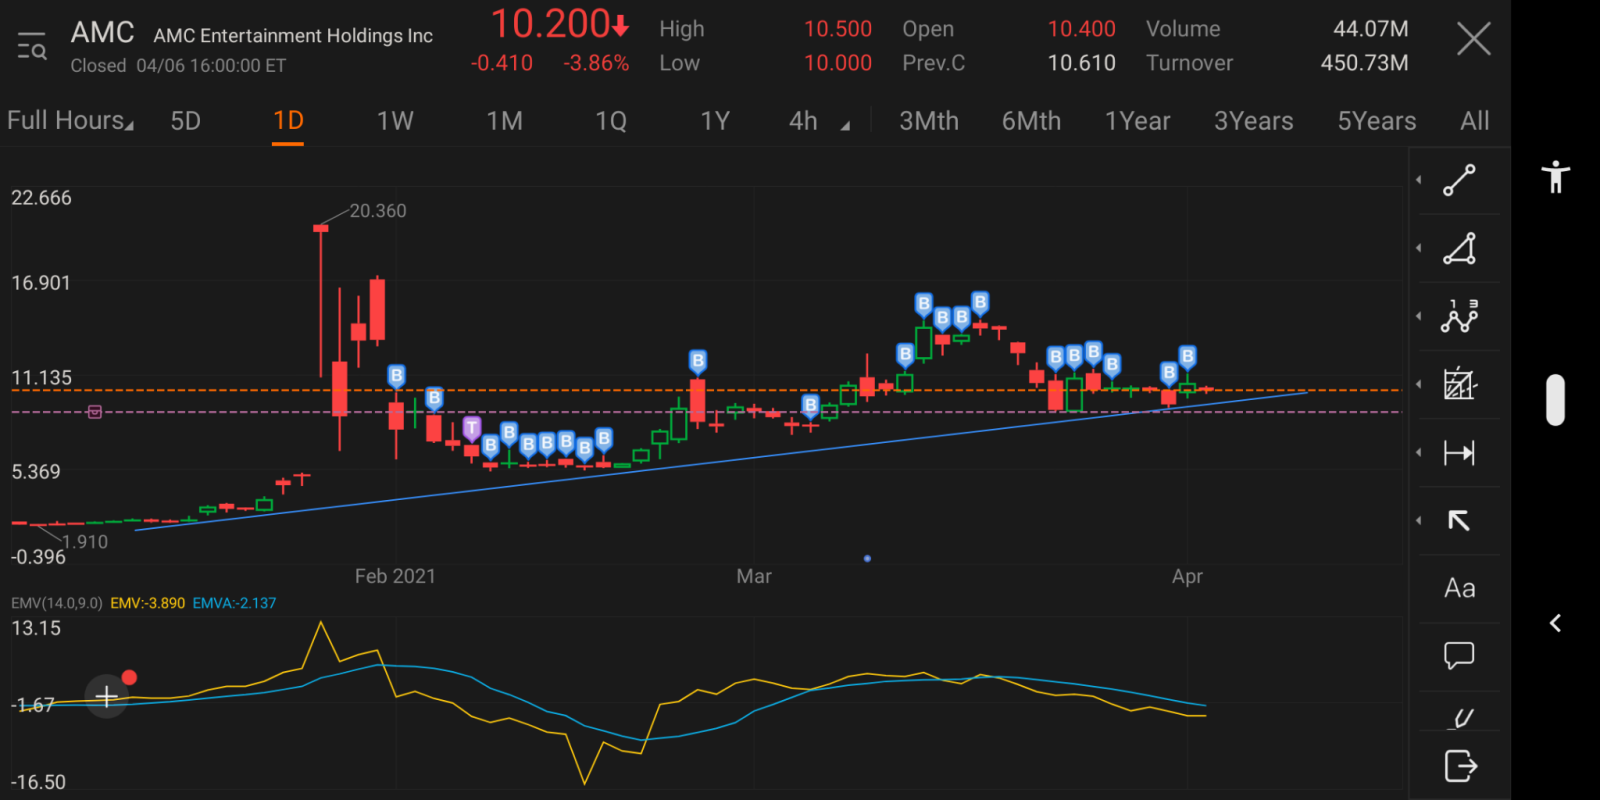Set range to 3Years
Screen dimensions: 1600x800
pos(1254,121)
